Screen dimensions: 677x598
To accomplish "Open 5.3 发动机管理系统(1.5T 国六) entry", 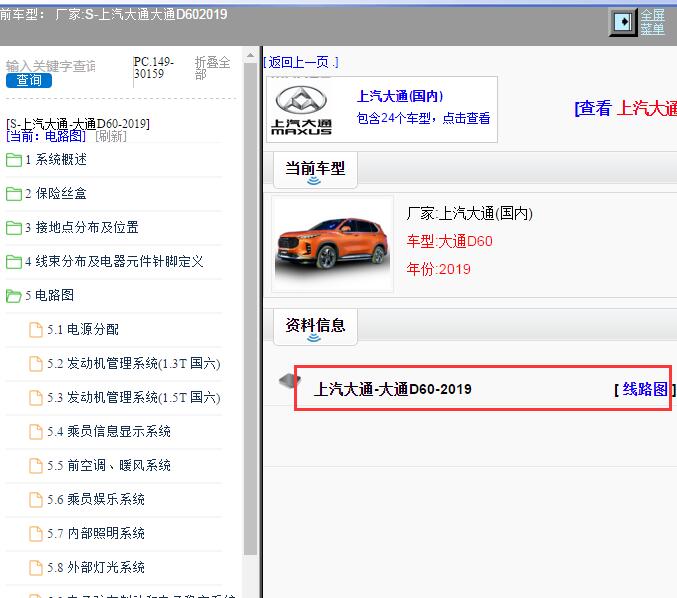I will [x=134, y=398].
